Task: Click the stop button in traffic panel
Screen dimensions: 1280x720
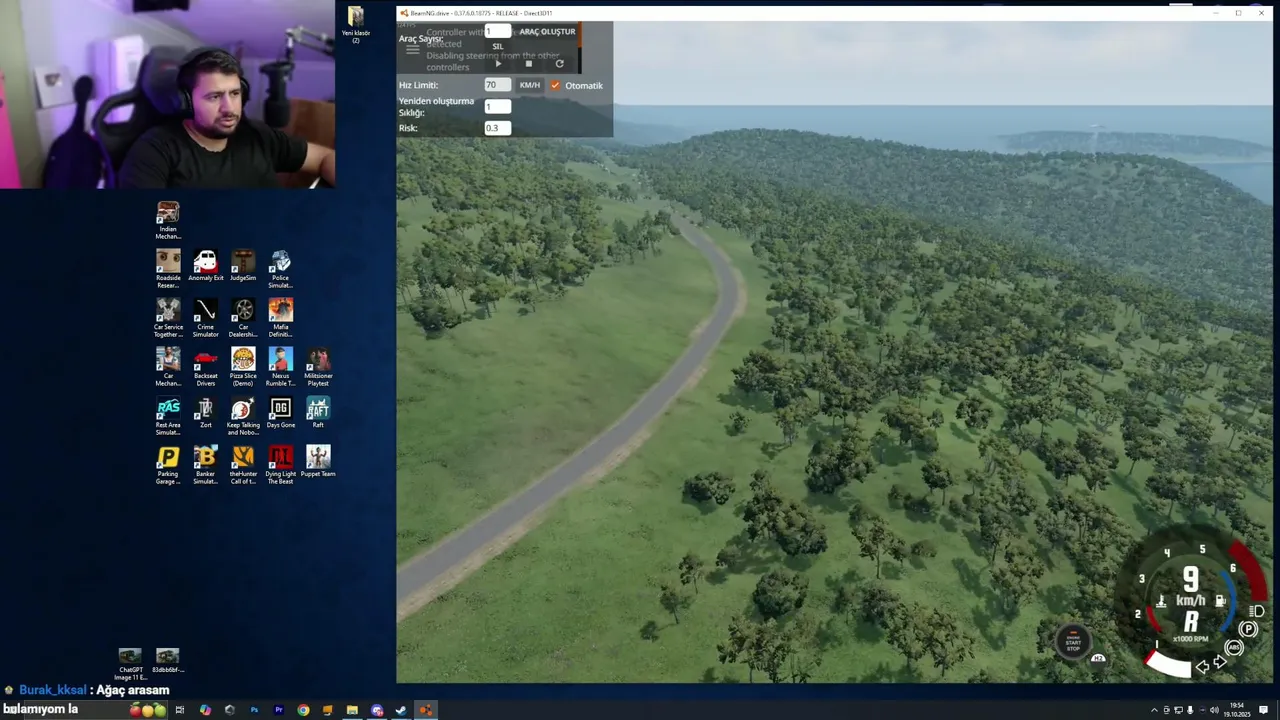Action: click(529, 64)
